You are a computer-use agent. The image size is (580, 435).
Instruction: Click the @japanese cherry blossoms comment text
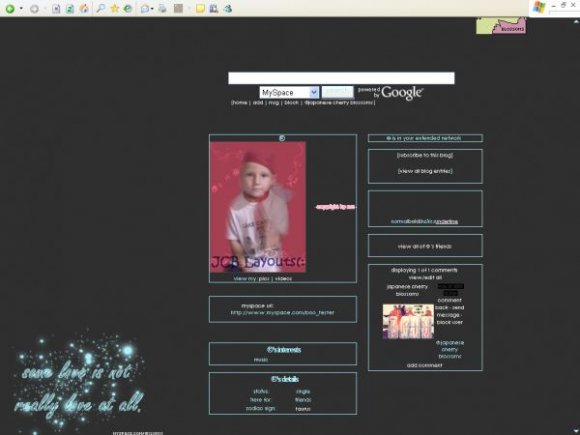450,350
